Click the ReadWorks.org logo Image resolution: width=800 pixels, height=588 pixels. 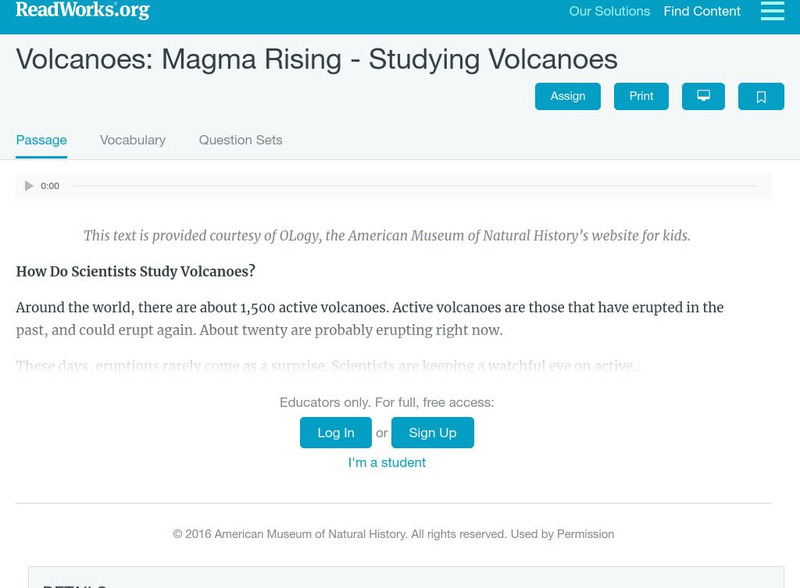click(82, 11)
